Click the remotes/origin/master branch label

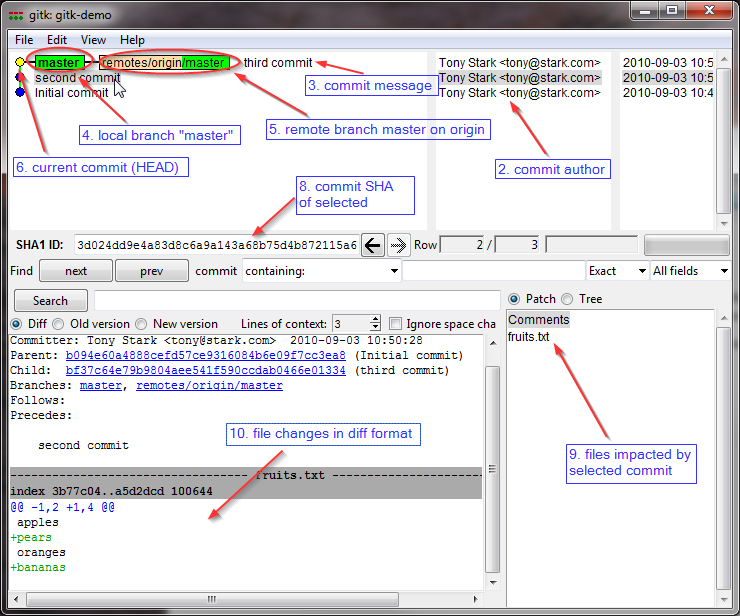tap(164, 63)
